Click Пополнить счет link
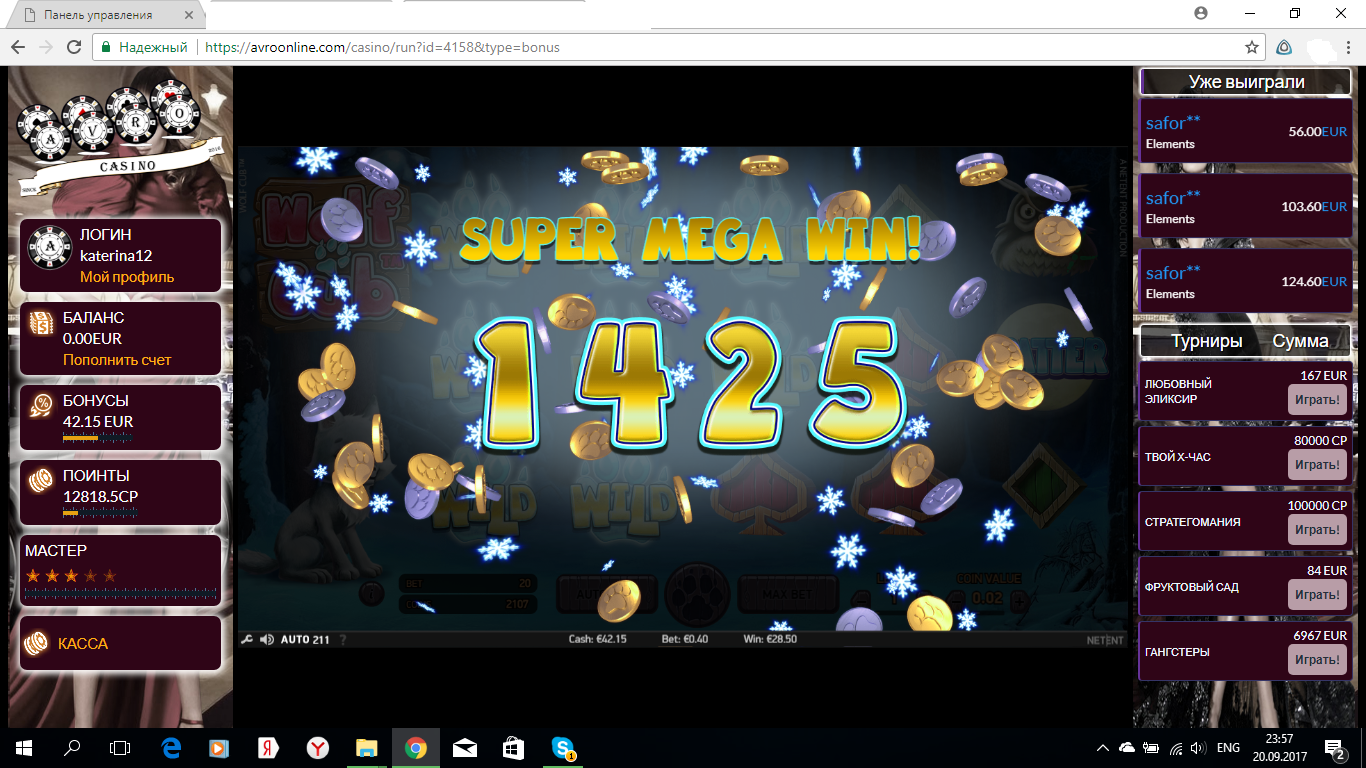The image size is (1366, 768). pyautogui.click(x=117, y=360)
